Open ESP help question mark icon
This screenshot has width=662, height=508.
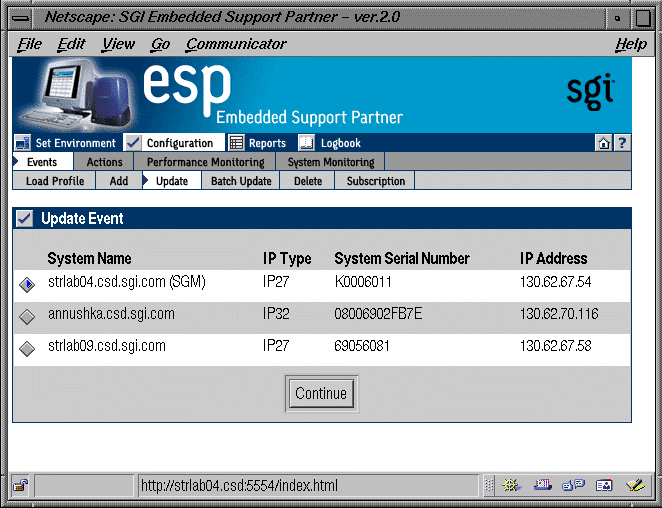622,143
